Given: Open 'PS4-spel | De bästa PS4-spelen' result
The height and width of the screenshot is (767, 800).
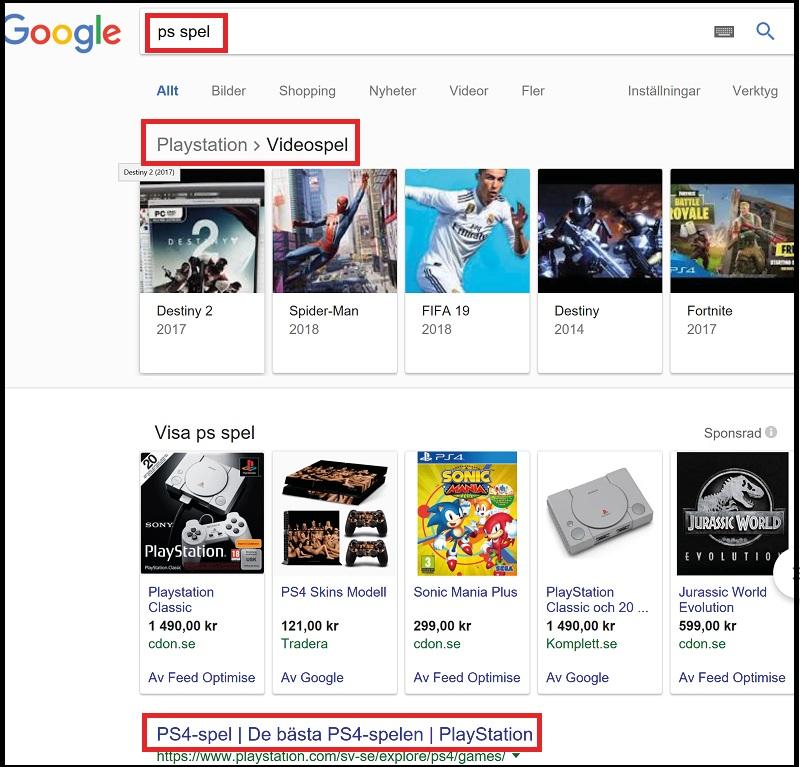Looking at the screenshot, I should pyautogui.click(x=344, y=734).
